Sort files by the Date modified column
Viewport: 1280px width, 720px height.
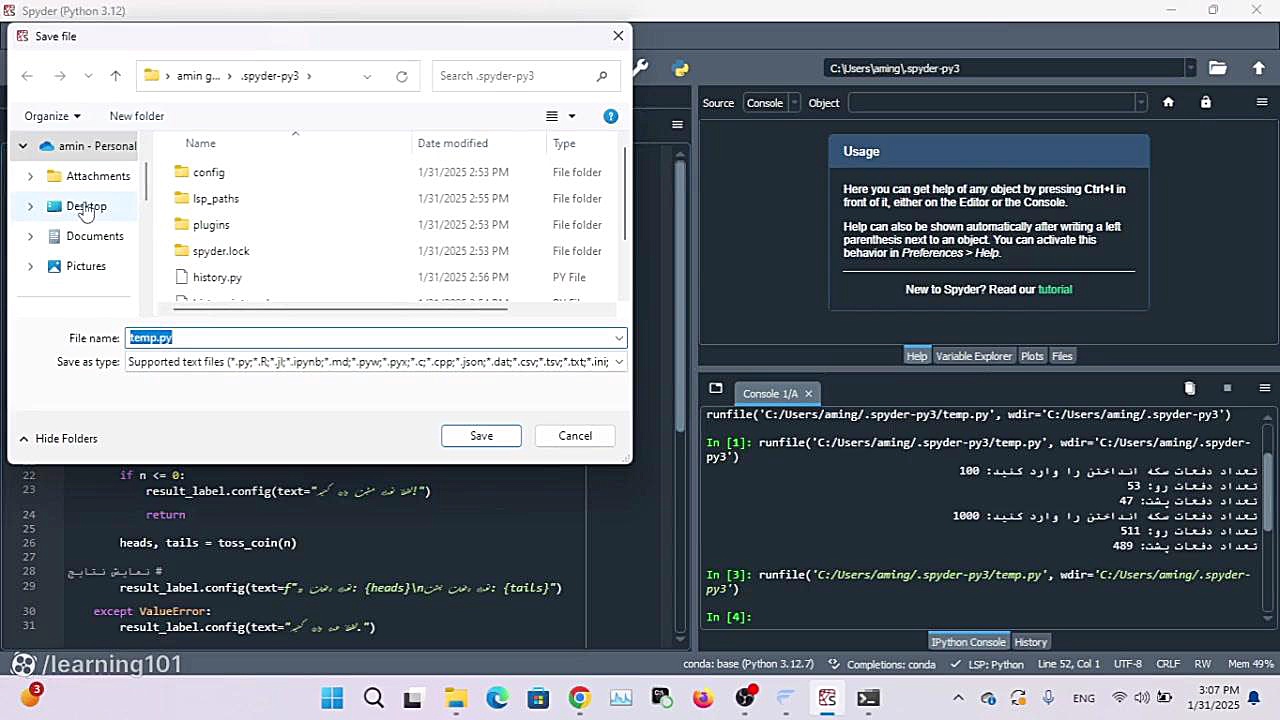(x=453, y=143)
